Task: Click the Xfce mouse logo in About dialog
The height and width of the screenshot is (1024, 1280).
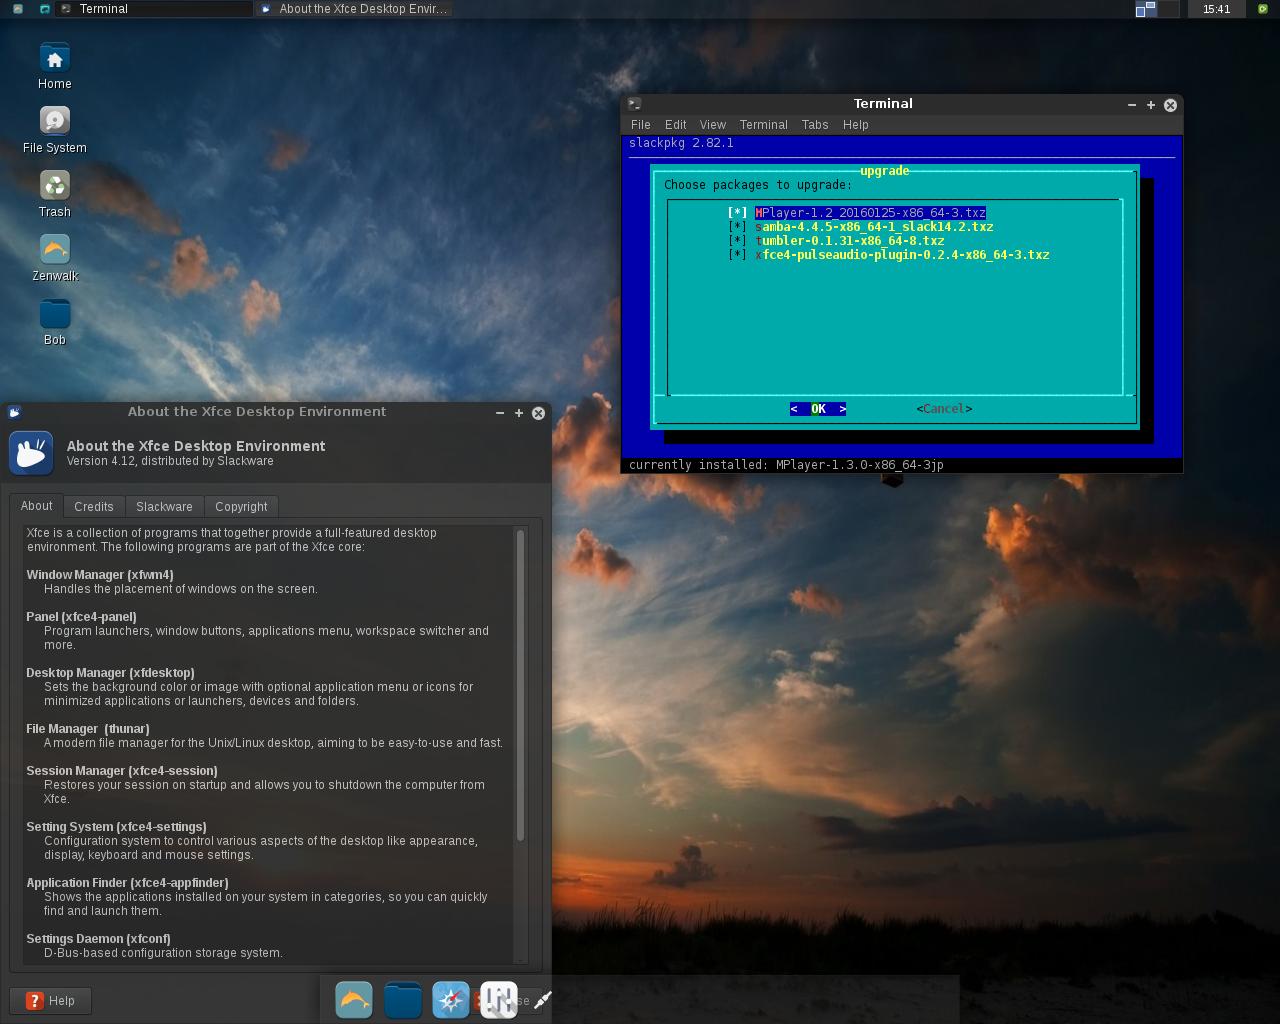Action: 31,453
